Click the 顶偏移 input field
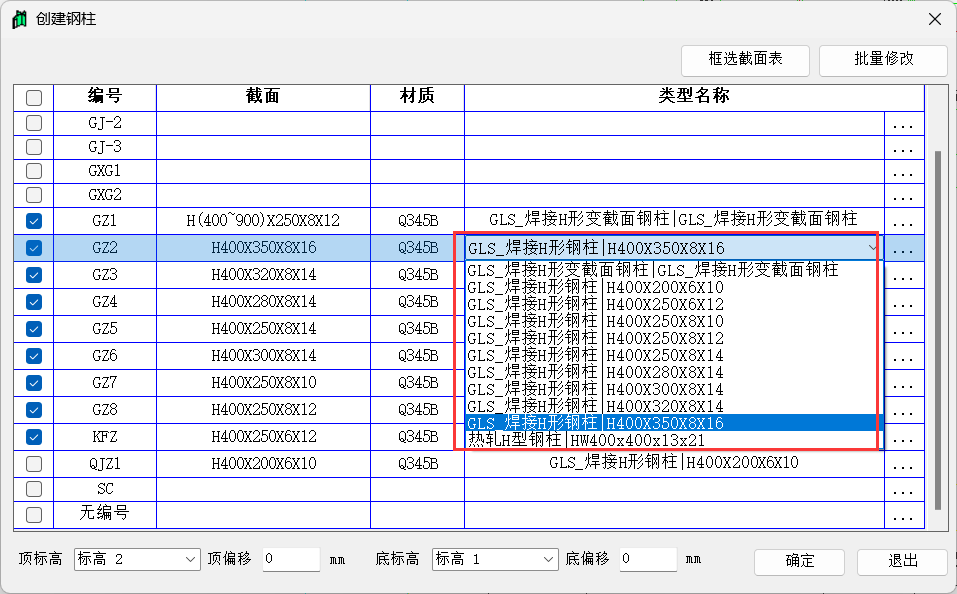Viewport: 957px width, 594px height. pyautogui.click(x=291, y=559)
